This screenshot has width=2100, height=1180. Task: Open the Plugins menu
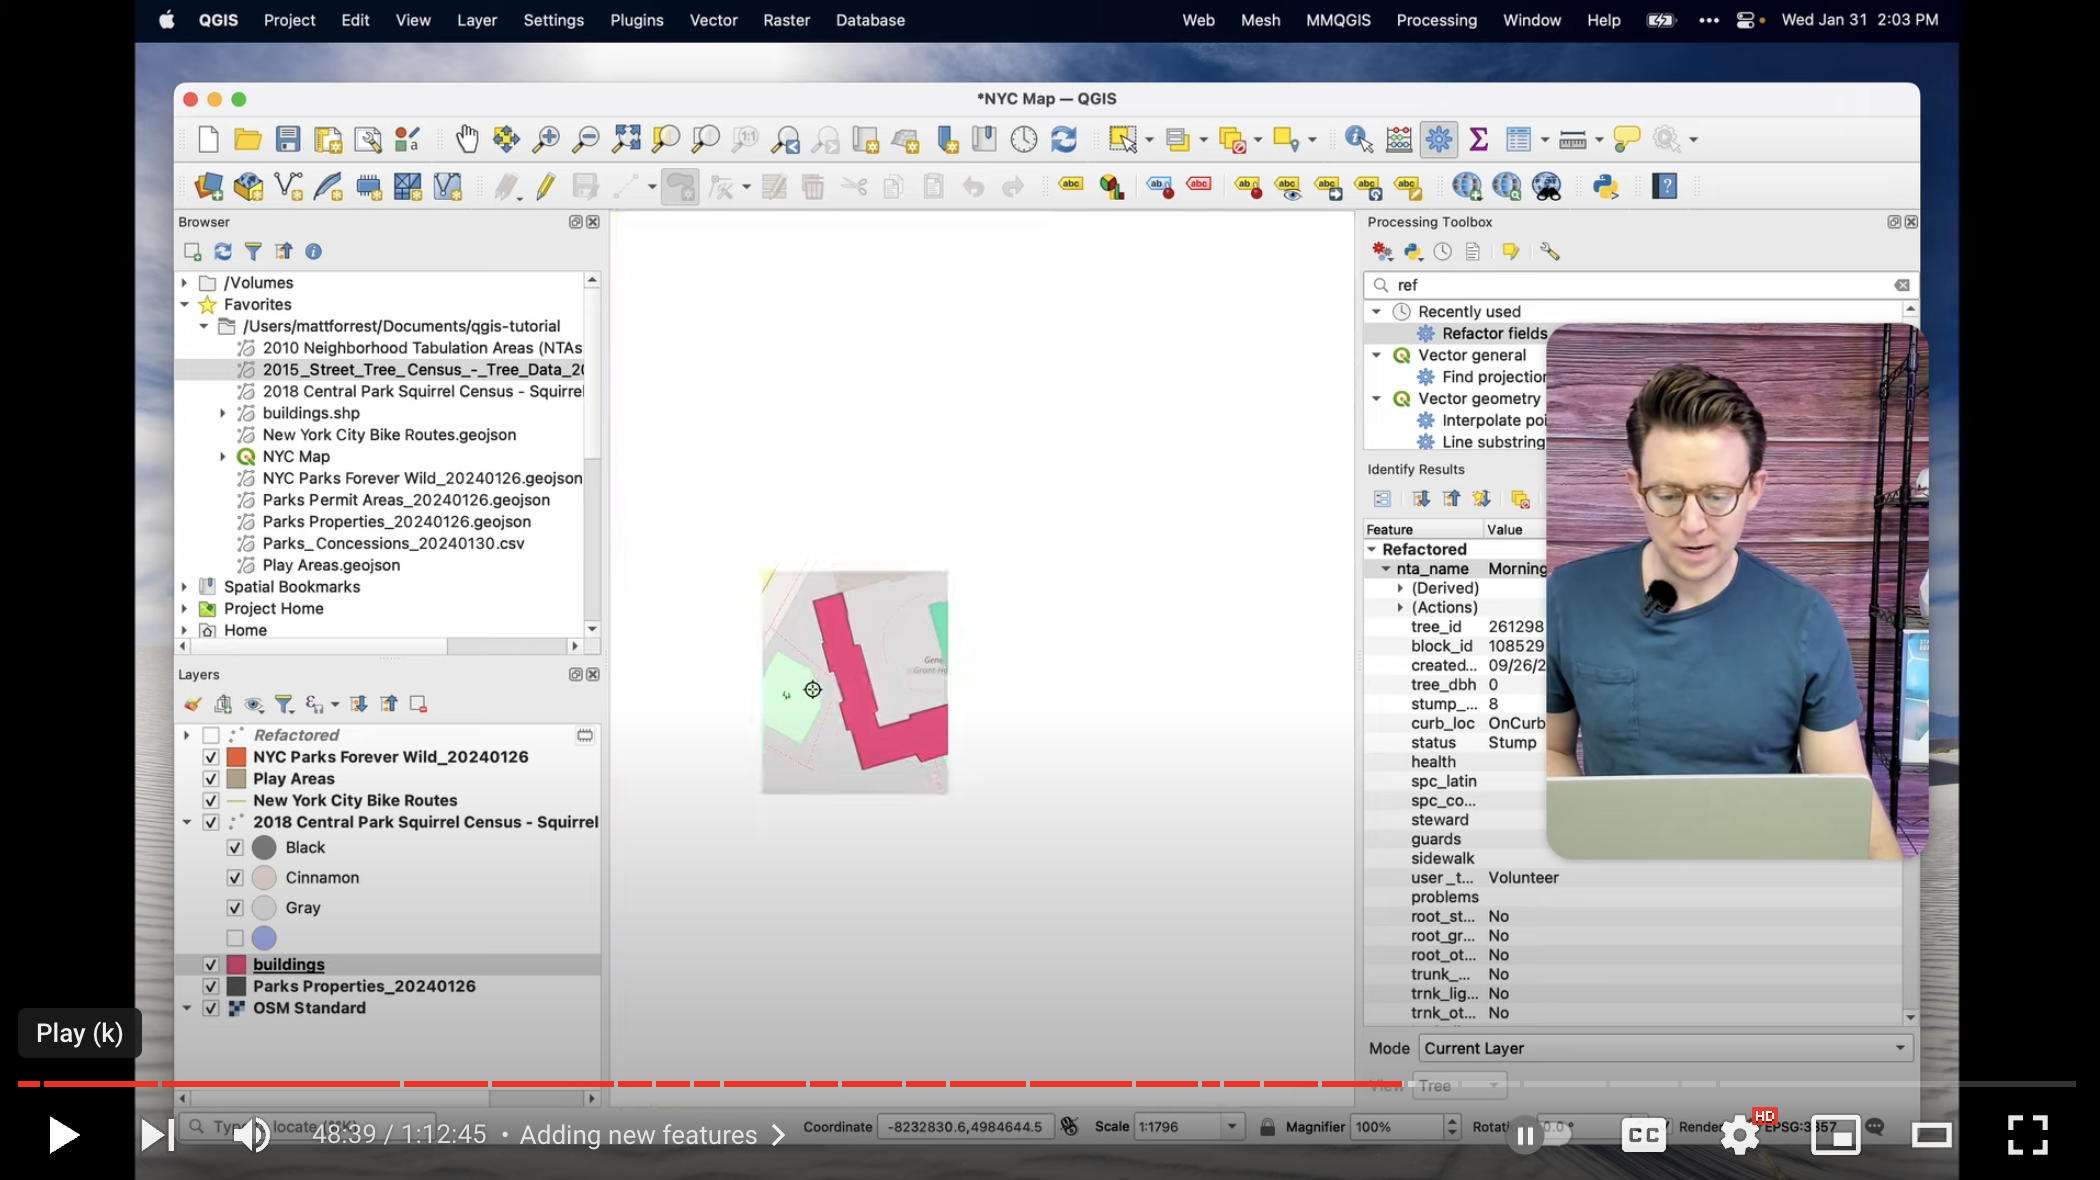point(637,20)
